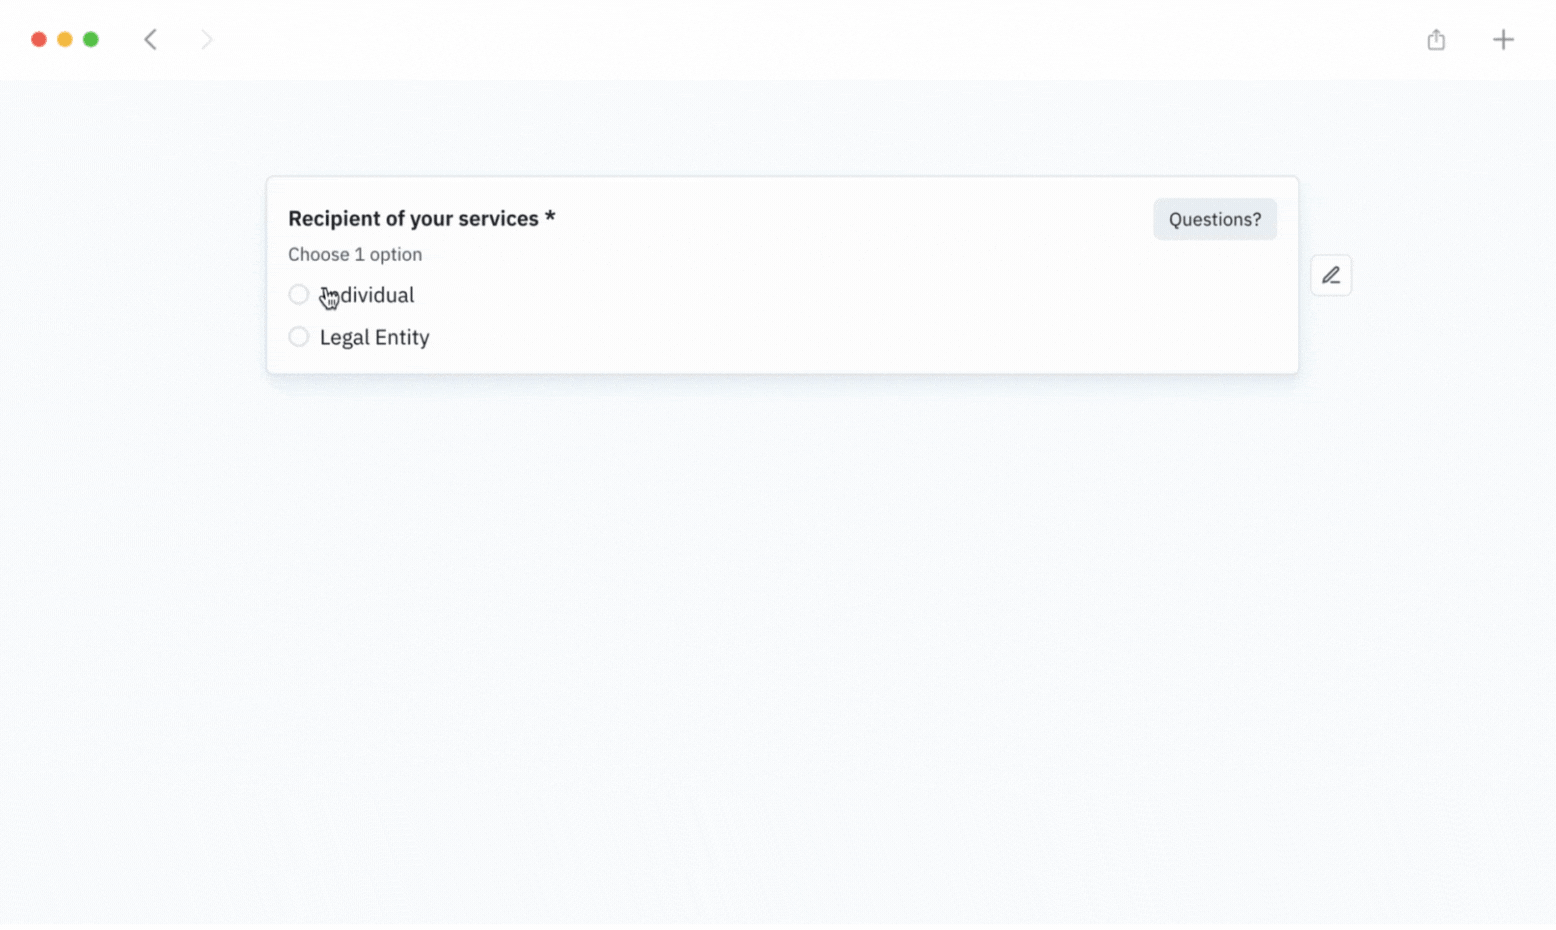Click the red traffic light button

[x=39, y=39]
